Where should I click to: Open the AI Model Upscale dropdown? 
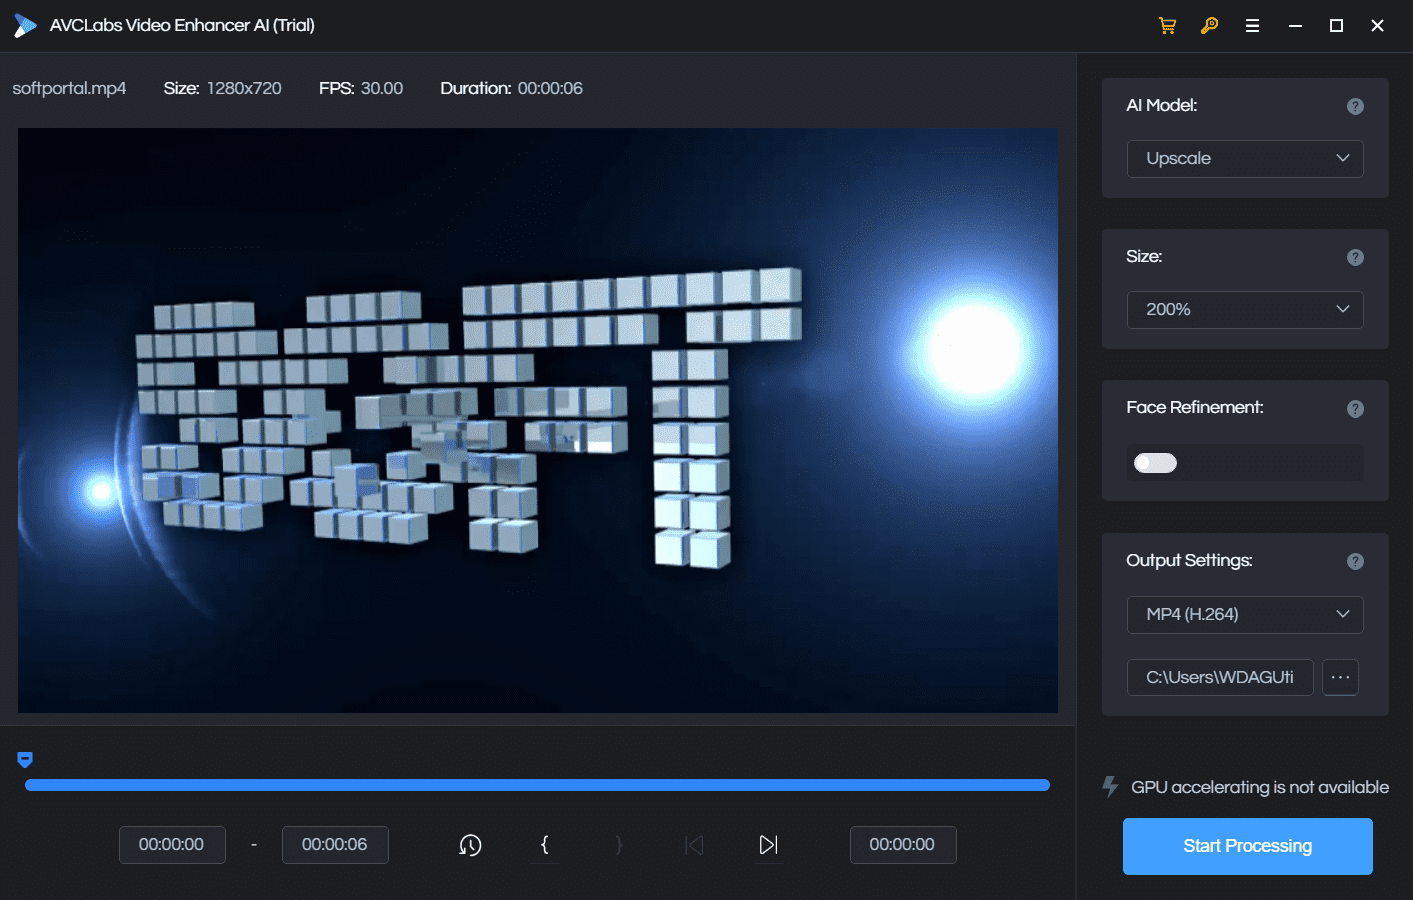[x=1245, y=159]
